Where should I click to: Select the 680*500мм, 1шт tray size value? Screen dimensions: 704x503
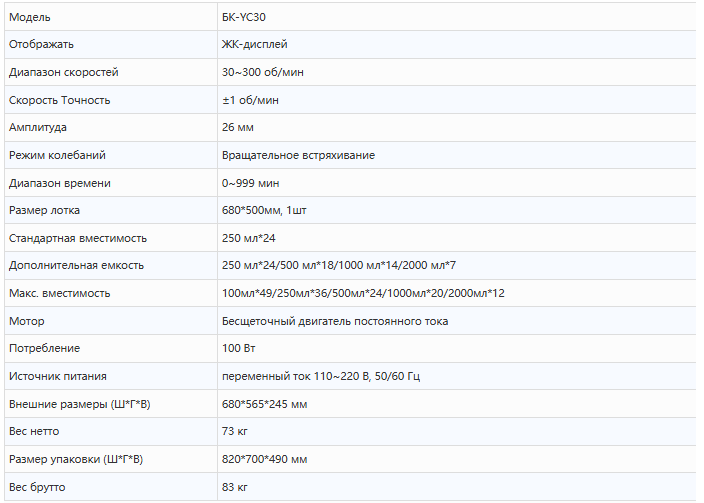coord(264,210)
